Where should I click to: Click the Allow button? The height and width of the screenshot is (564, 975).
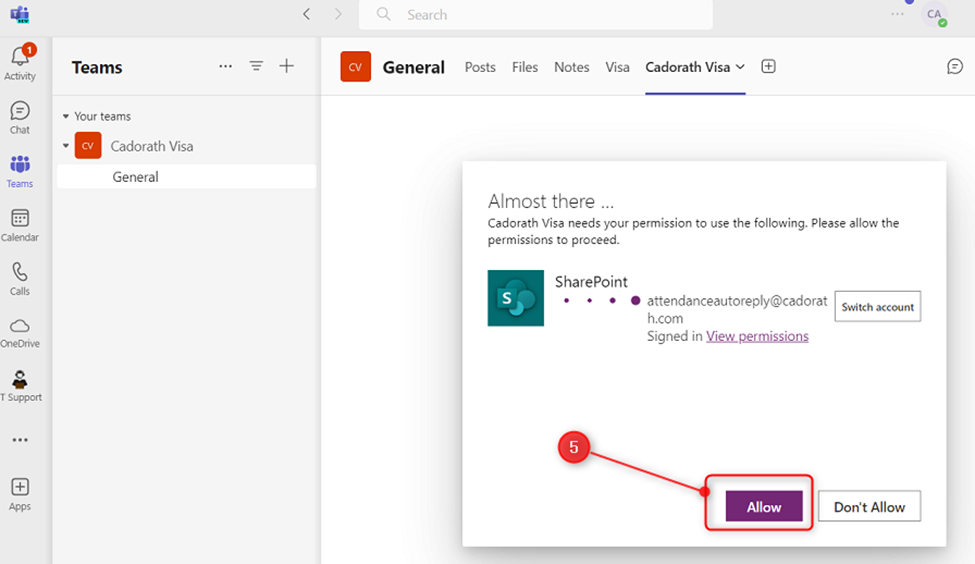[764, 507]
